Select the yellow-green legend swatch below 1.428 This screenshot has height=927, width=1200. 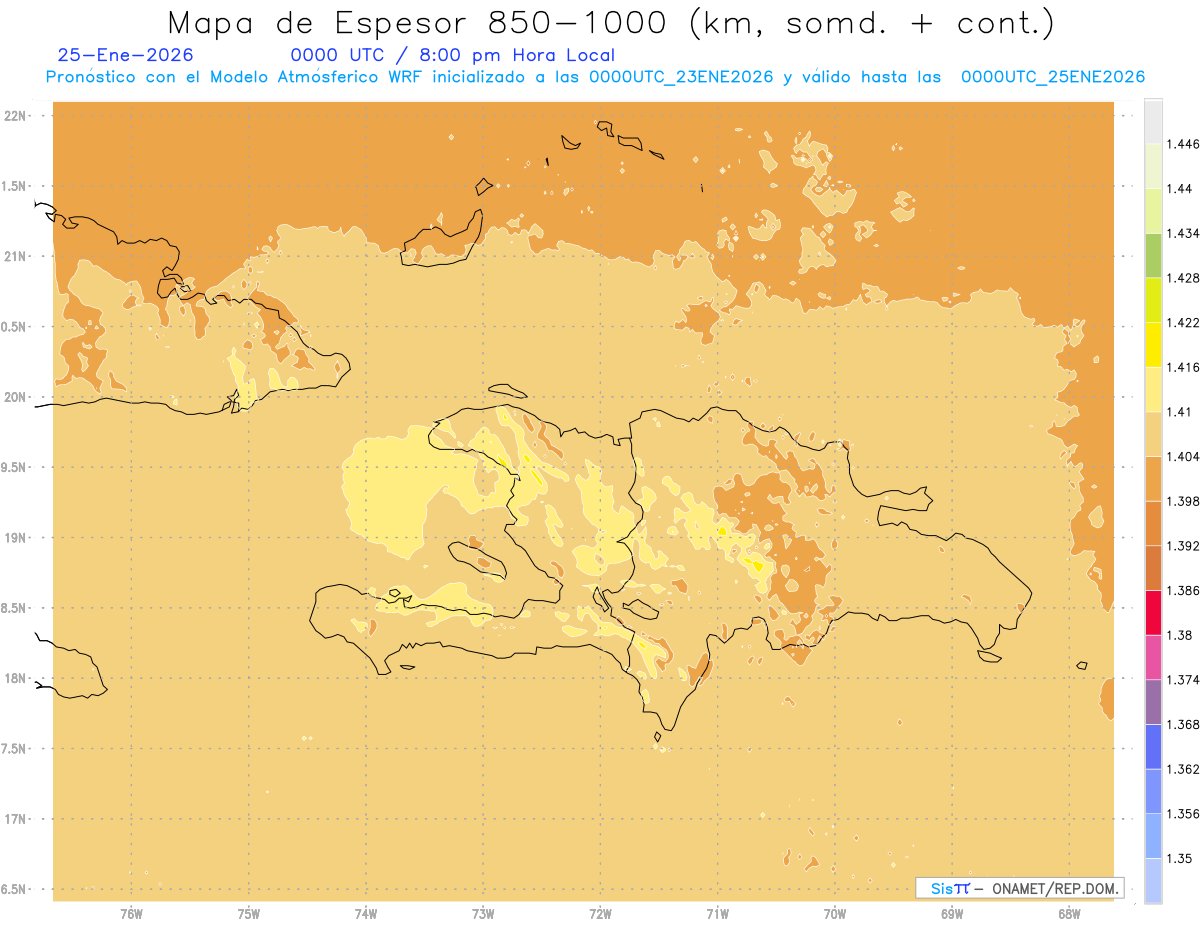coord(1153,300)
